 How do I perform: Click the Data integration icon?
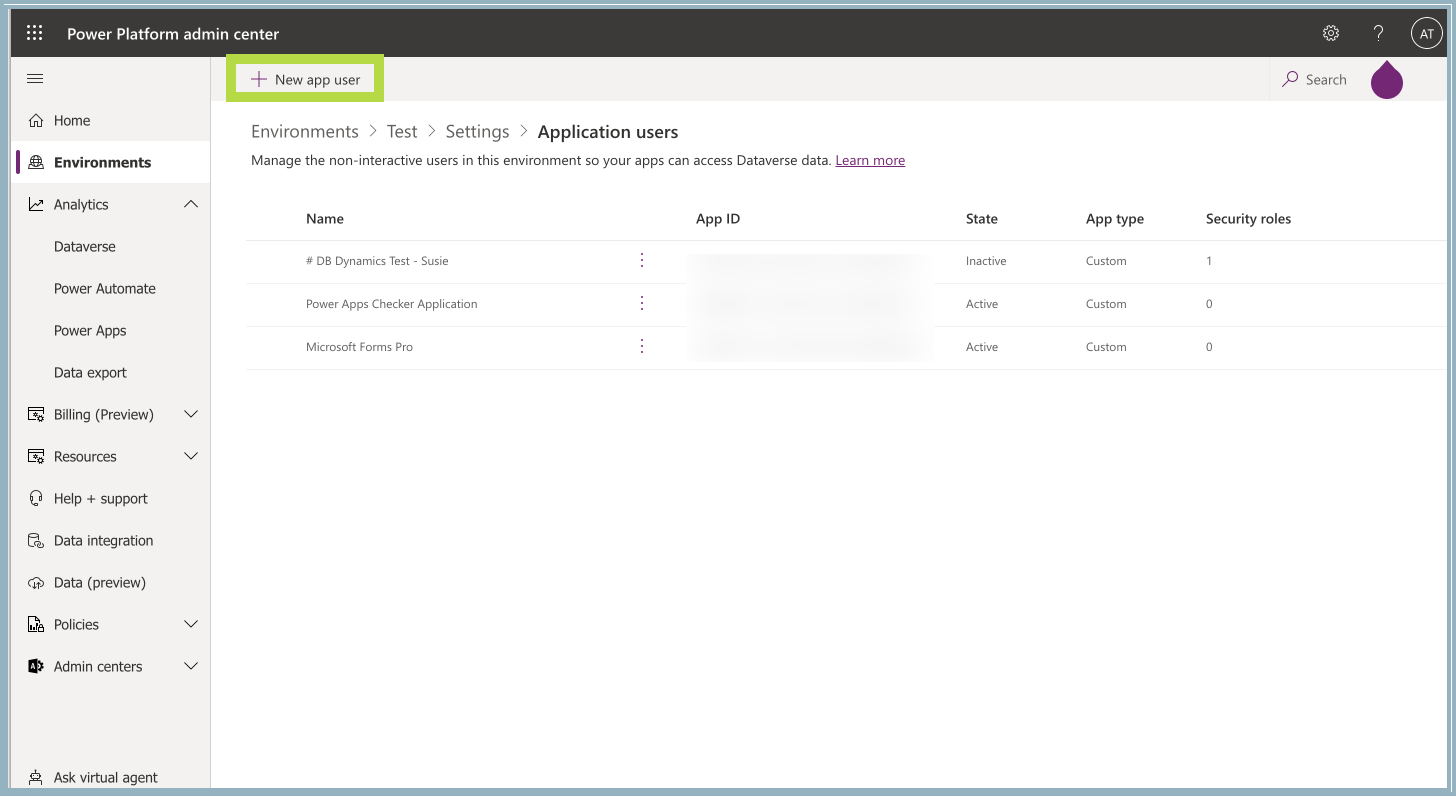pos(36,540)
